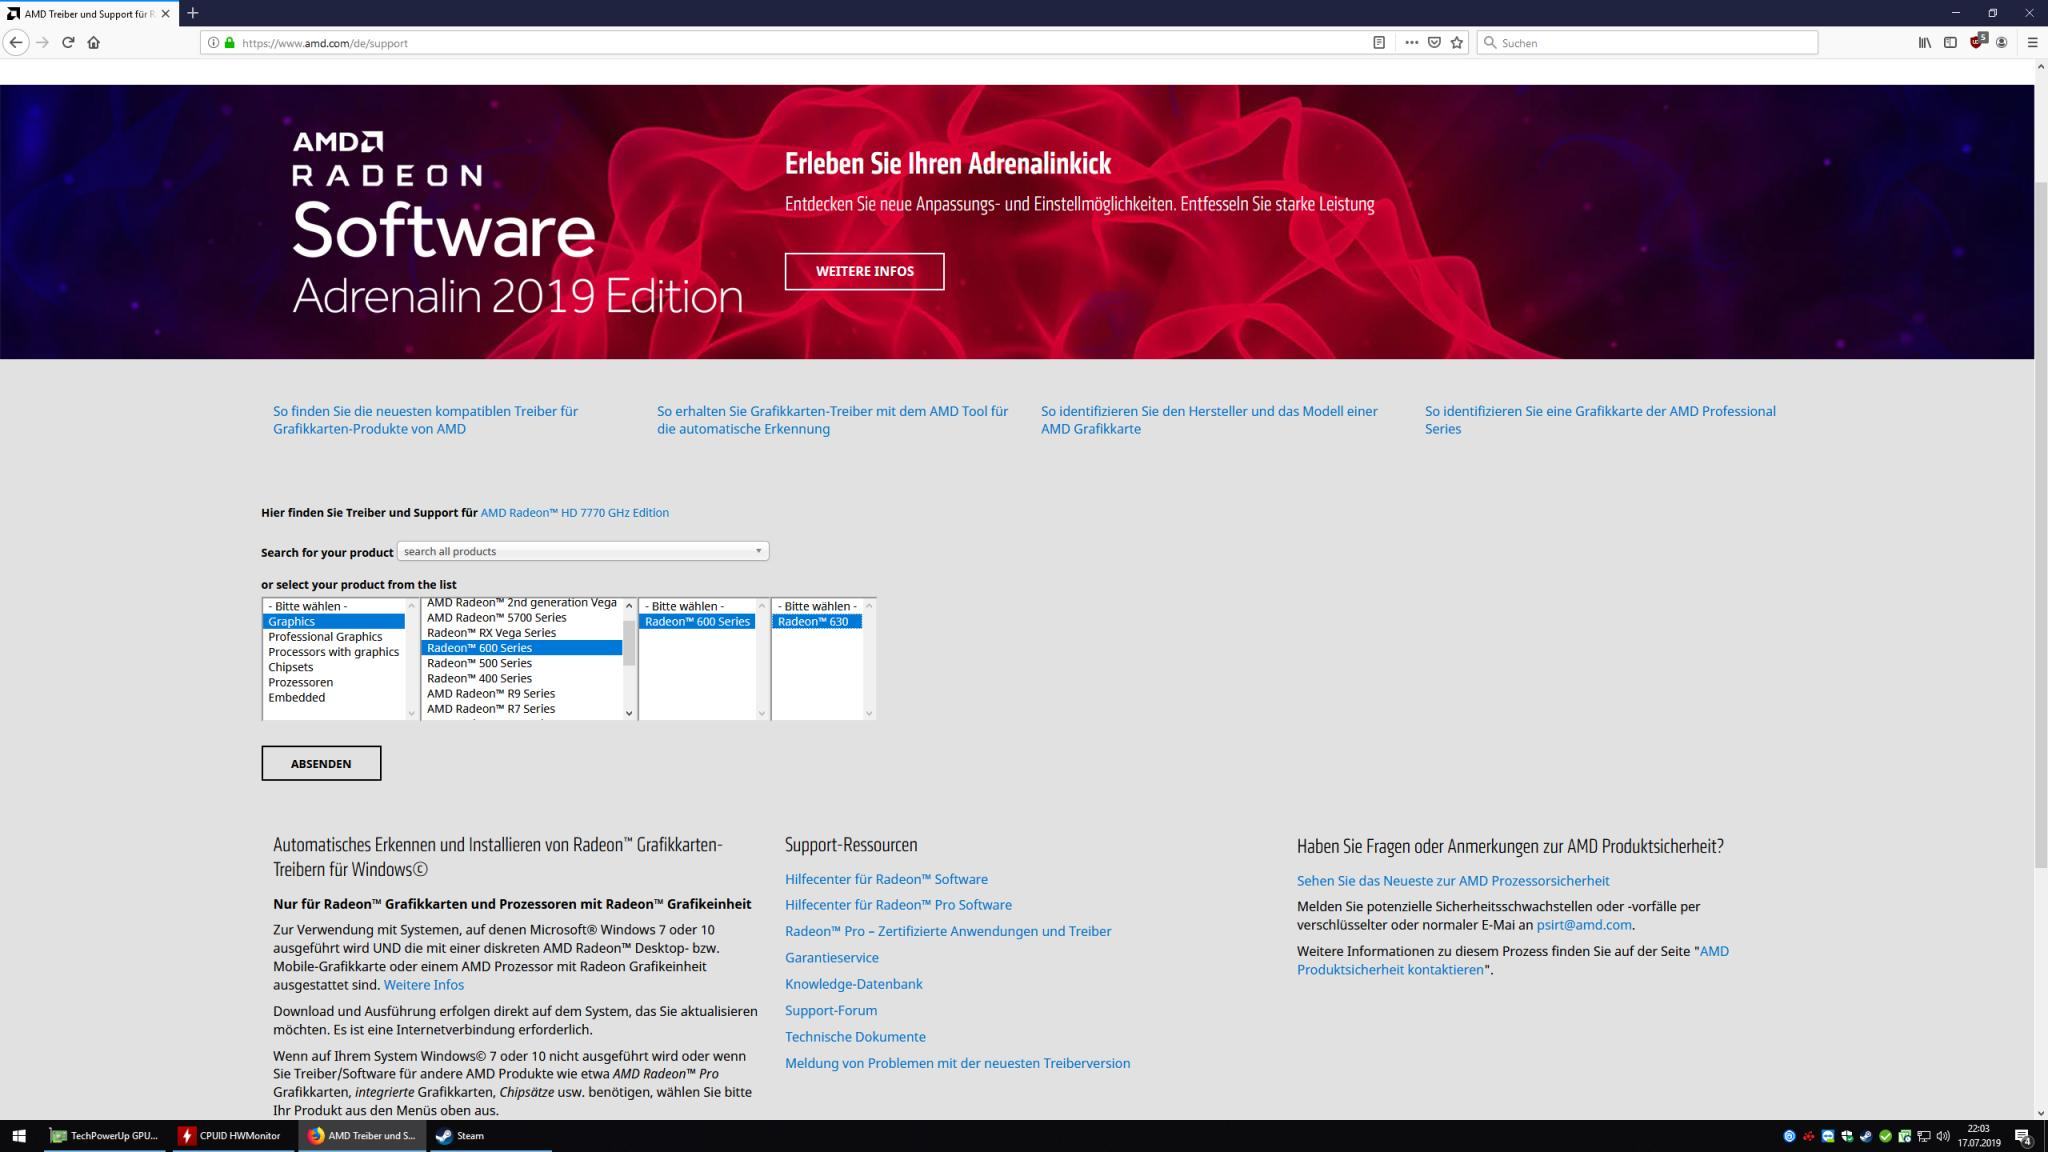Choose 'Radeon™ 500 Series' from list

[479, 663]
